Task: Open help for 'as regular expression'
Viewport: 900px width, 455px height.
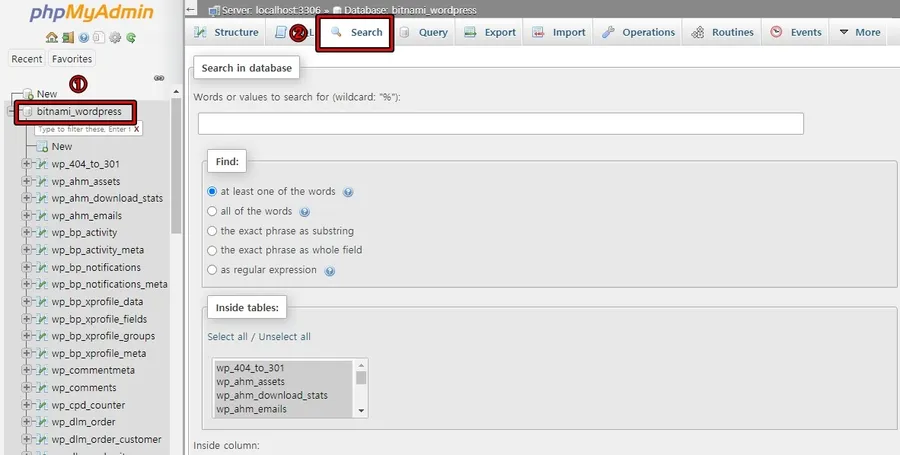Action: (329, 271)
